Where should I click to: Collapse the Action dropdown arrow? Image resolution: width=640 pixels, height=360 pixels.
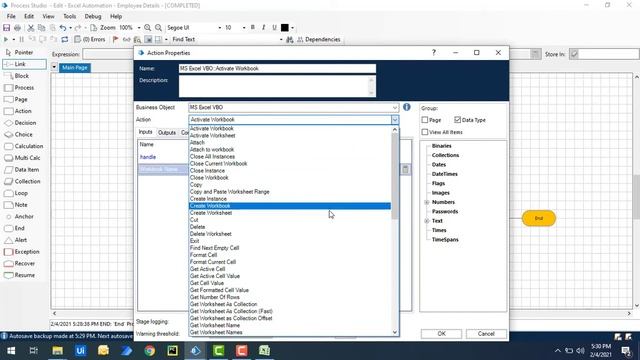[x=395, y=120]
